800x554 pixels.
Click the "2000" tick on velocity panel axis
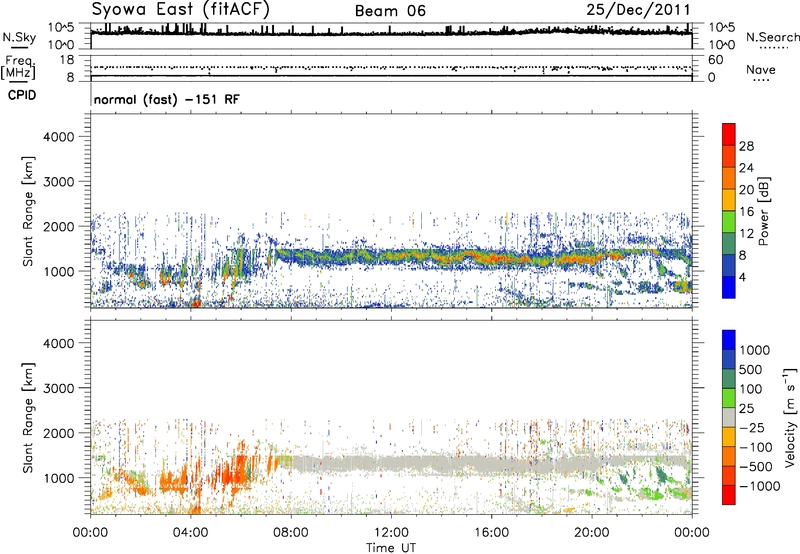click(x=59, y=433)
